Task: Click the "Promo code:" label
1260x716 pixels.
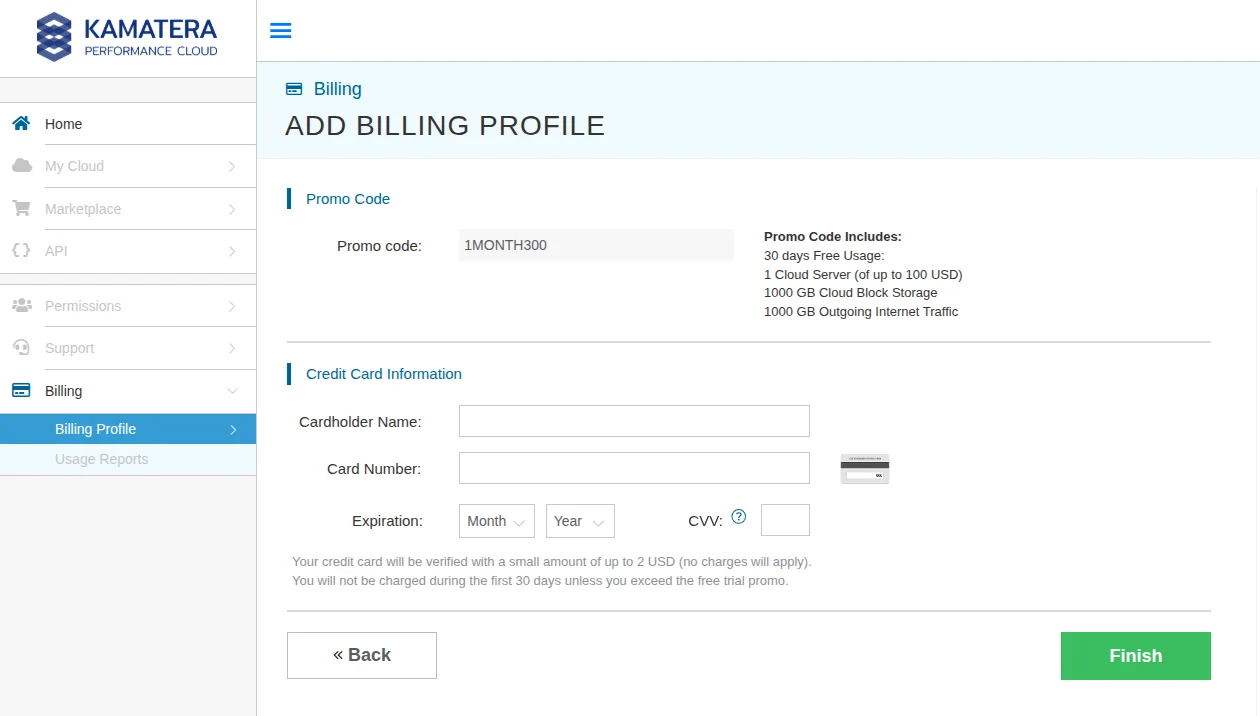Action: (x=379, y=246)
